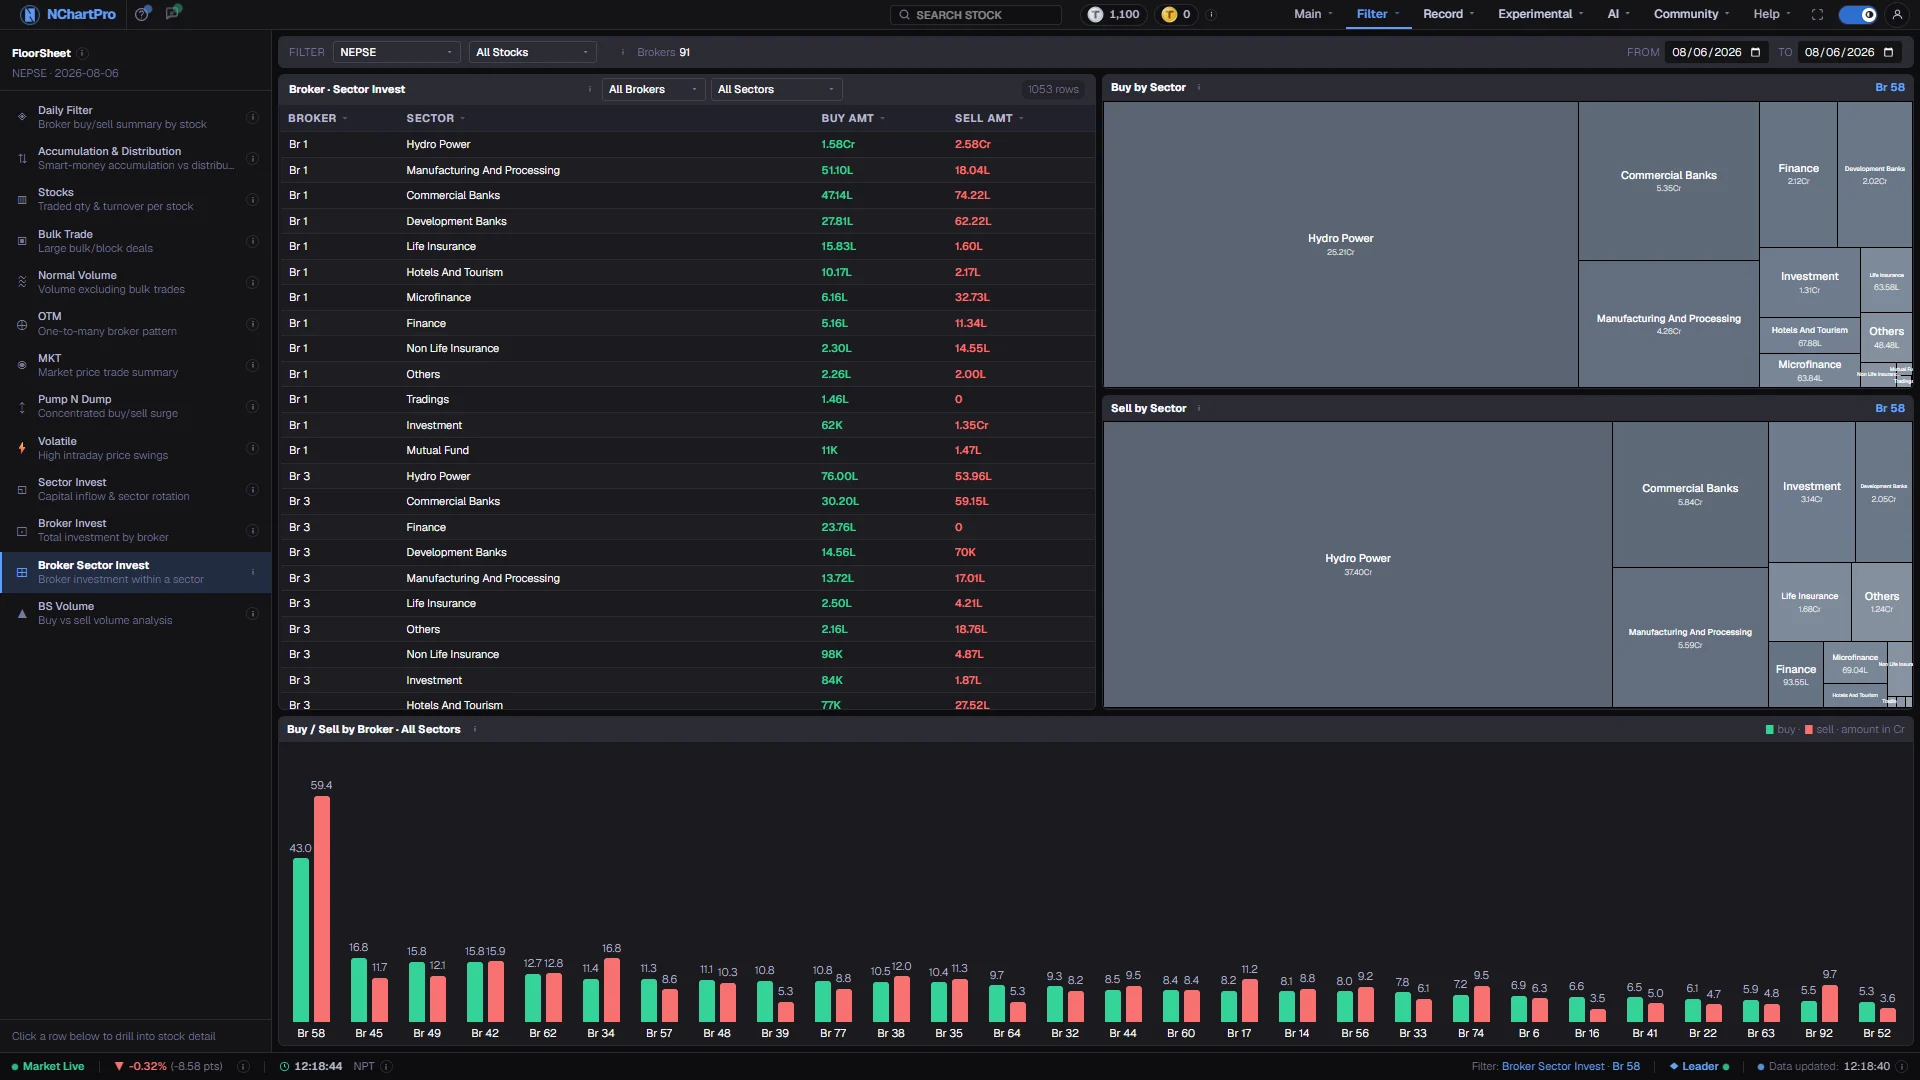Click the info icon beside the Buy by Sector title
The width and height of the screenshot is (1920, 1080).
(1199, 87)
